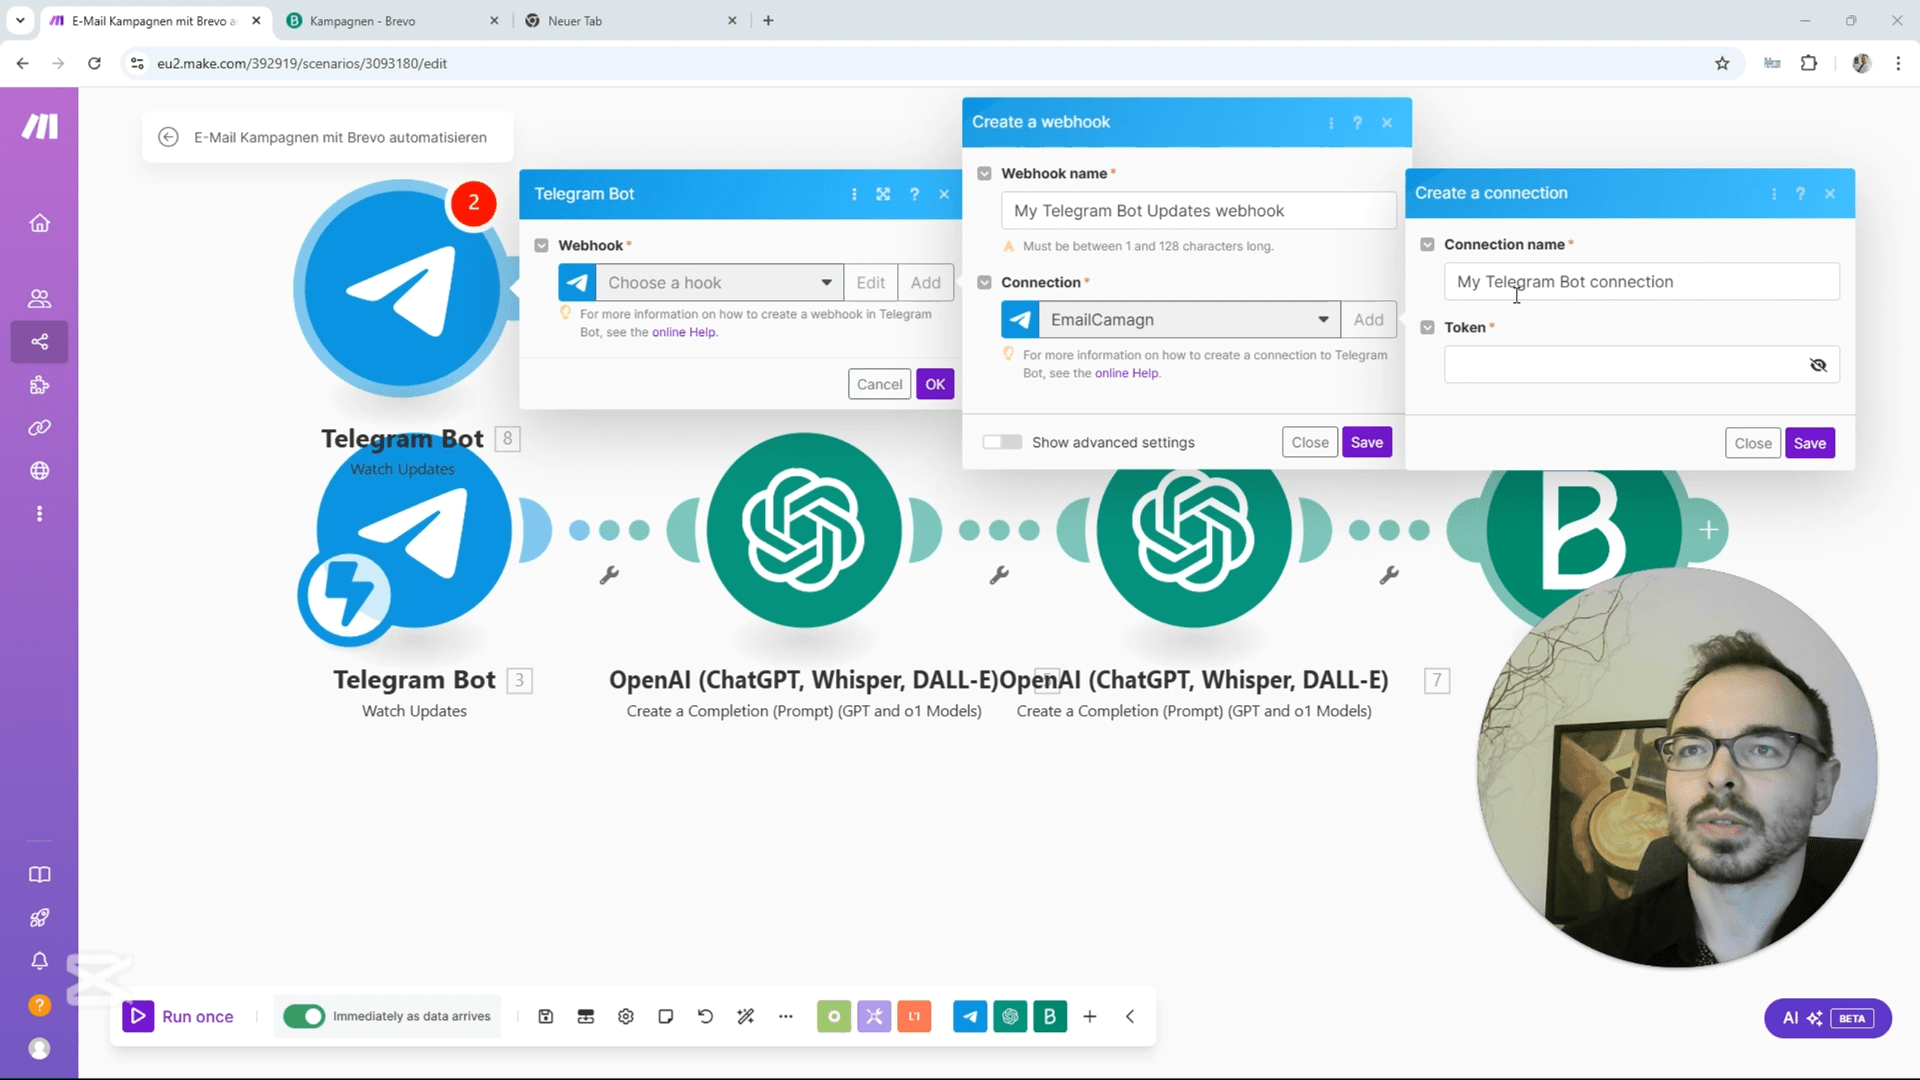This screenshot has width=1920, height=1080.
Task: Bookmark this page with star icon
Action: coord(1722,63)
